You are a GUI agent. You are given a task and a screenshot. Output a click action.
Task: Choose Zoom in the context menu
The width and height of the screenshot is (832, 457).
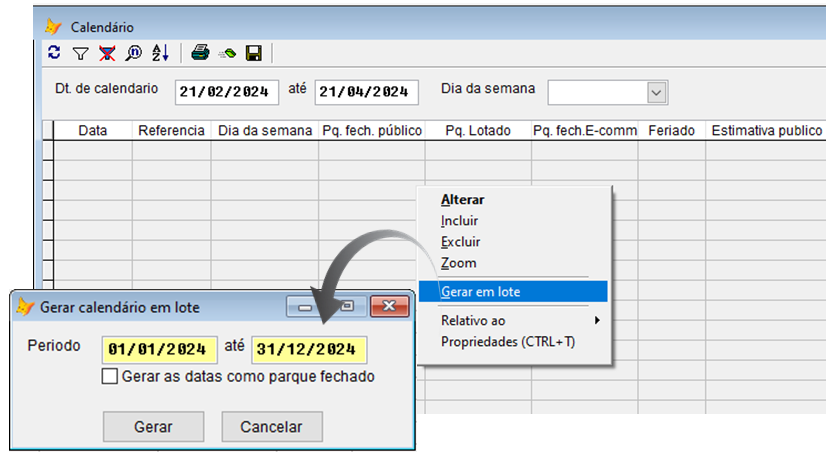pos(458,263)
